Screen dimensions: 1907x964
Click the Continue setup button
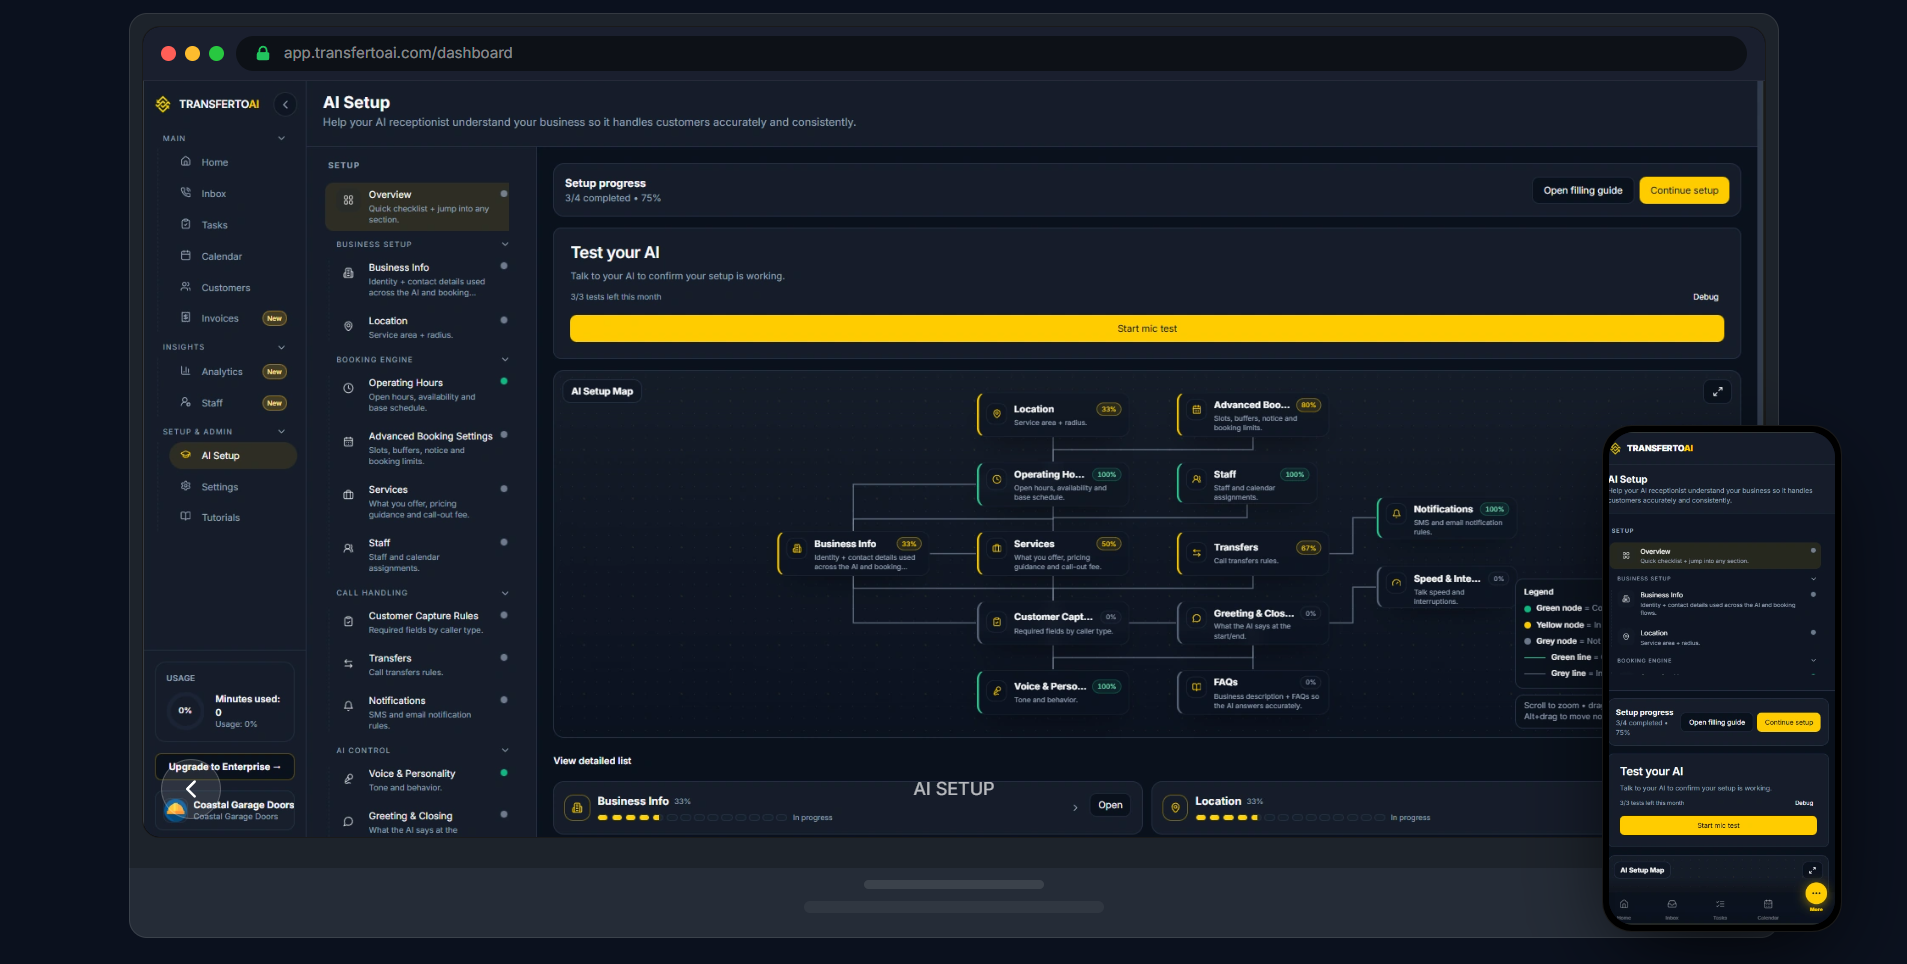tap(1684, 190)
